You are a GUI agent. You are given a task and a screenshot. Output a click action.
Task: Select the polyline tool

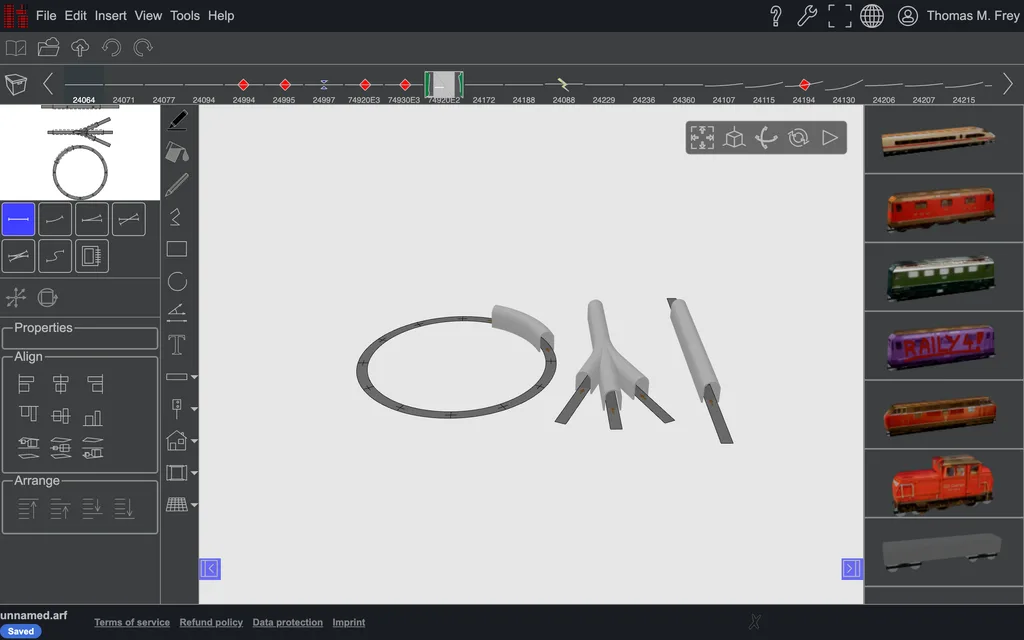coord(176,217)
